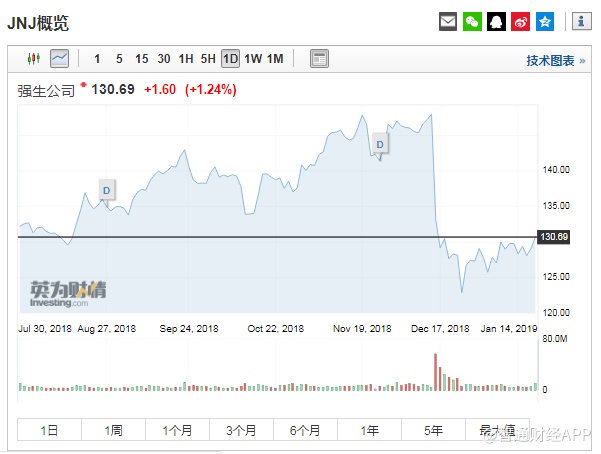Select the 1W chart interval
601x454 pixels.
253,59
